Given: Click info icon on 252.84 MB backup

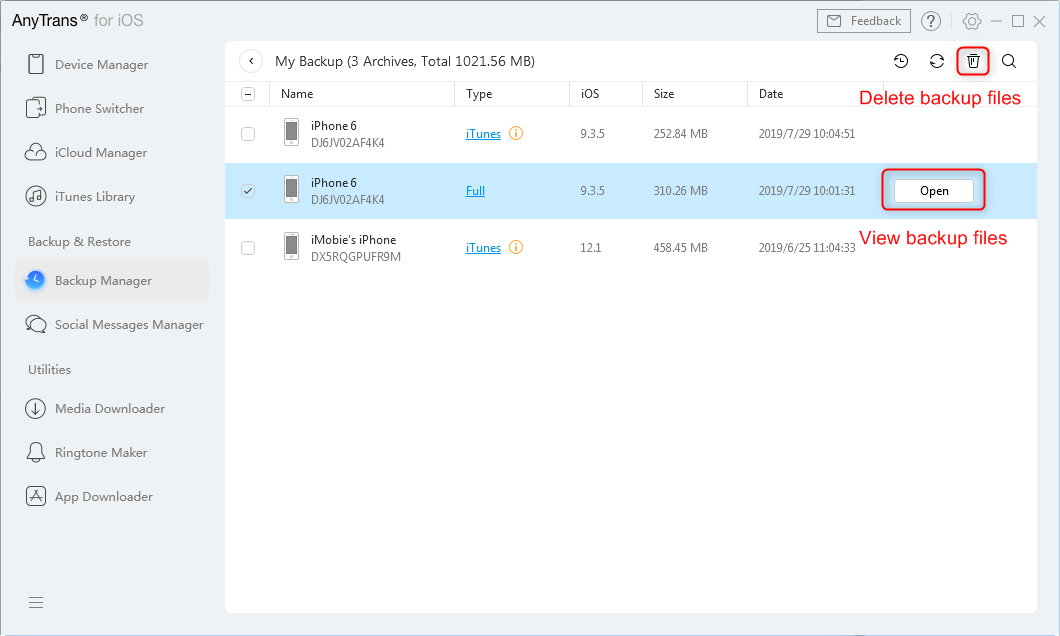Looking at the screenshot, I should [x=516, y=133].
